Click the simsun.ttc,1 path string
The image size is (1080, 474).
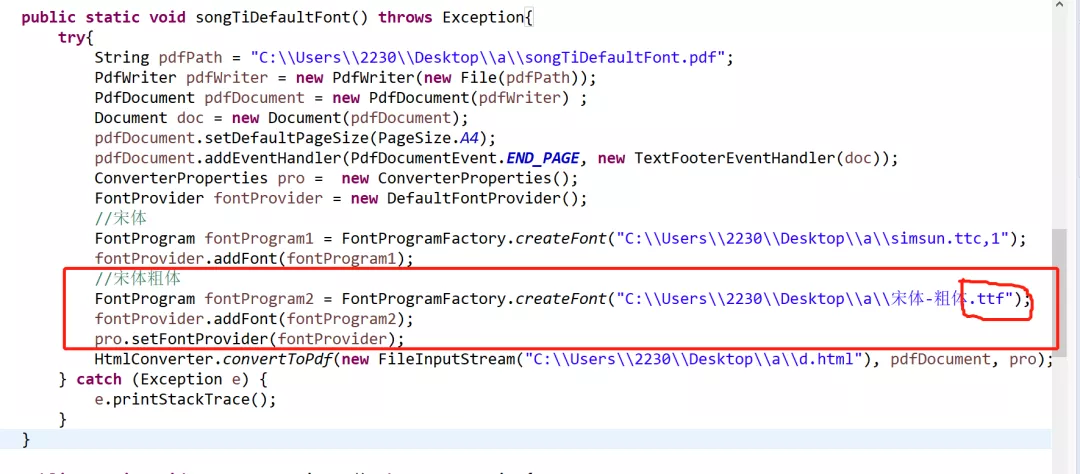pos(813,239)
